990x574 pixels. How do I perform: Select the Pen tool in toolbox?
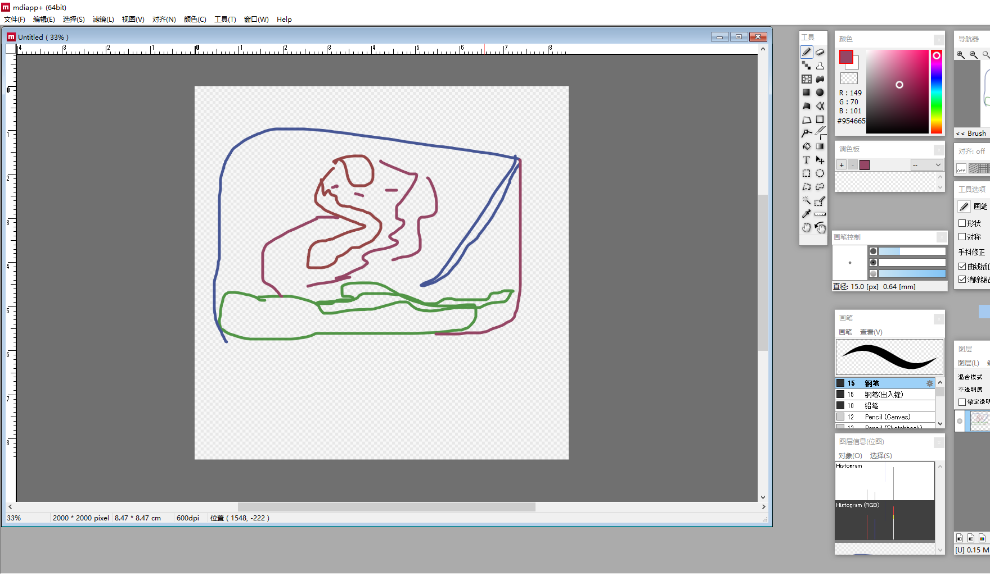pos(806,51)
